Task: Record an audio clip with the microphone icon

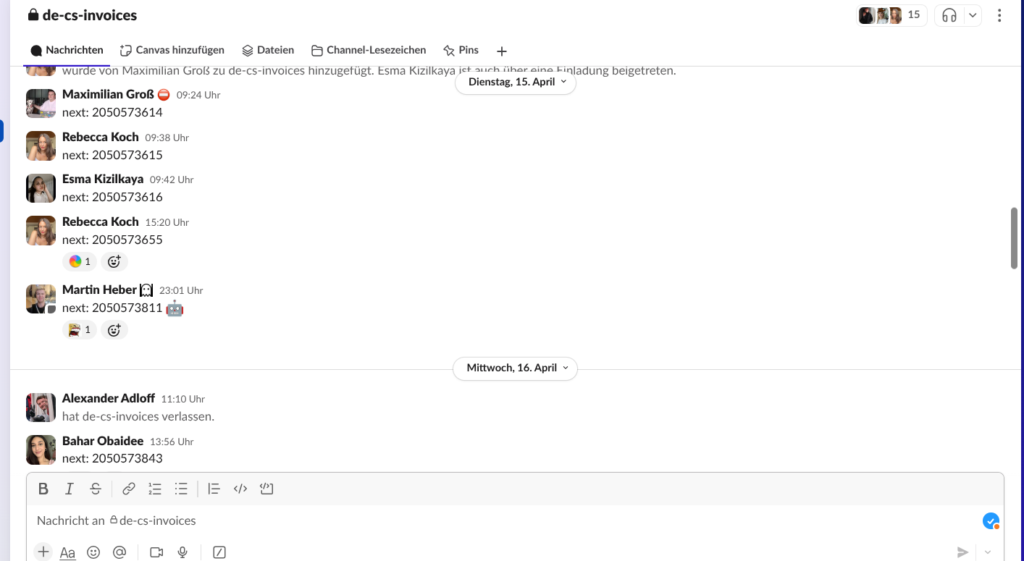Action: click(182, 552)
